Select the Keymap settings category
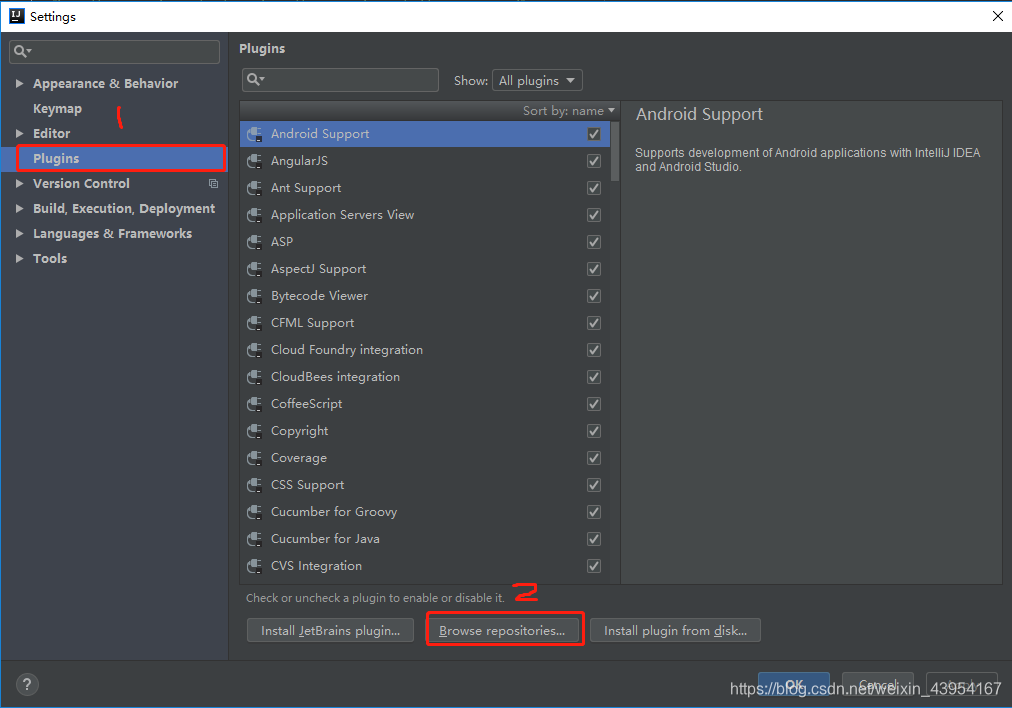This screenshot has height=708, width=1012. coord(57,108)
